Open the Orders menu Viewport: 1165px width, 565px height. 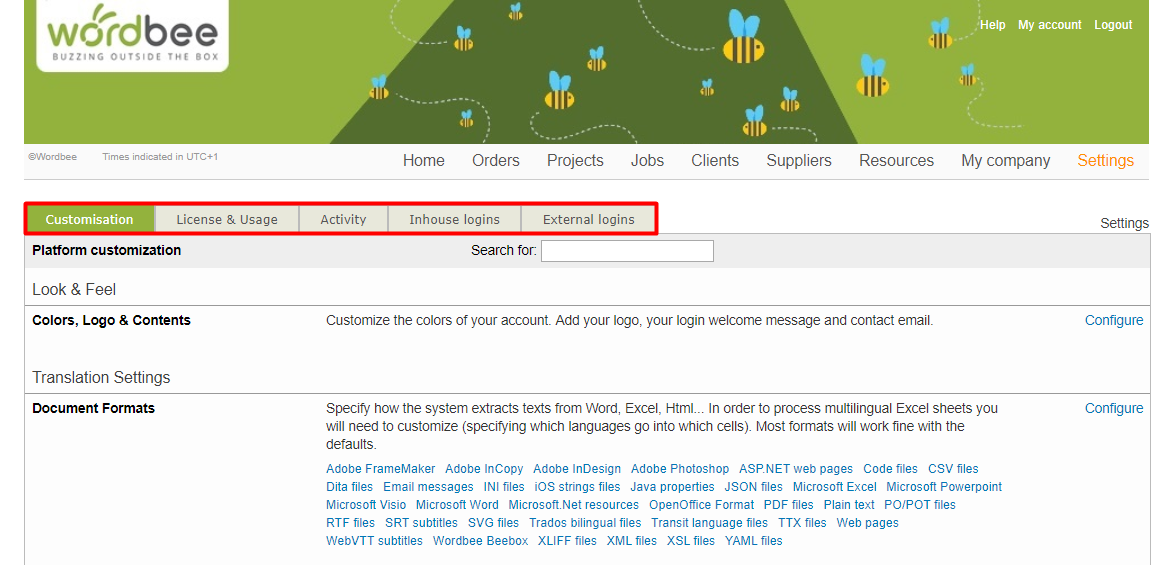pyautogui.click(x=495, y=160)
